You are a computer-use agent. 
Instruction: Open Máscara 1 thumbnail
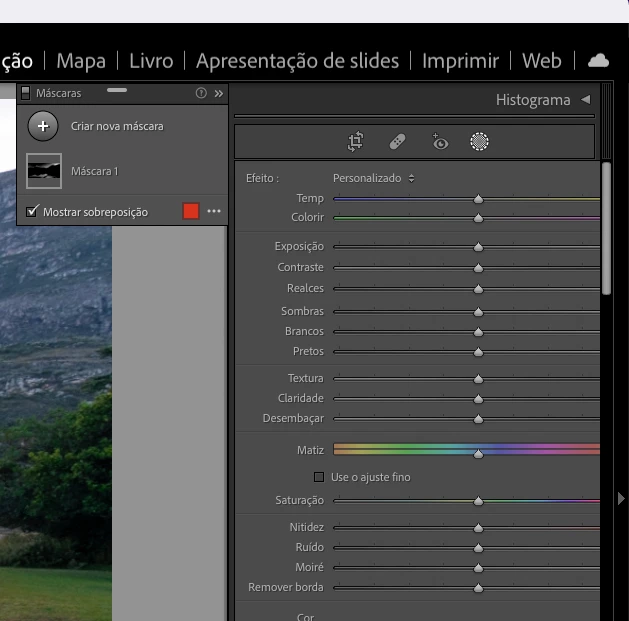pos(44,171)
